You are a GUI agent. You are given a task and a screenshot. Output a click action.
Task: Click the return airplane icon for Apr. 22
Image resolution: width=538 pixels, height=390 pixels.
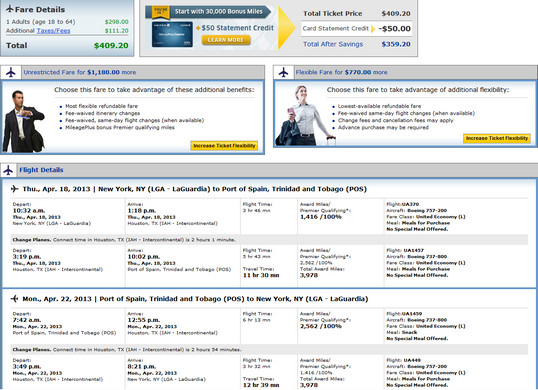14,298
